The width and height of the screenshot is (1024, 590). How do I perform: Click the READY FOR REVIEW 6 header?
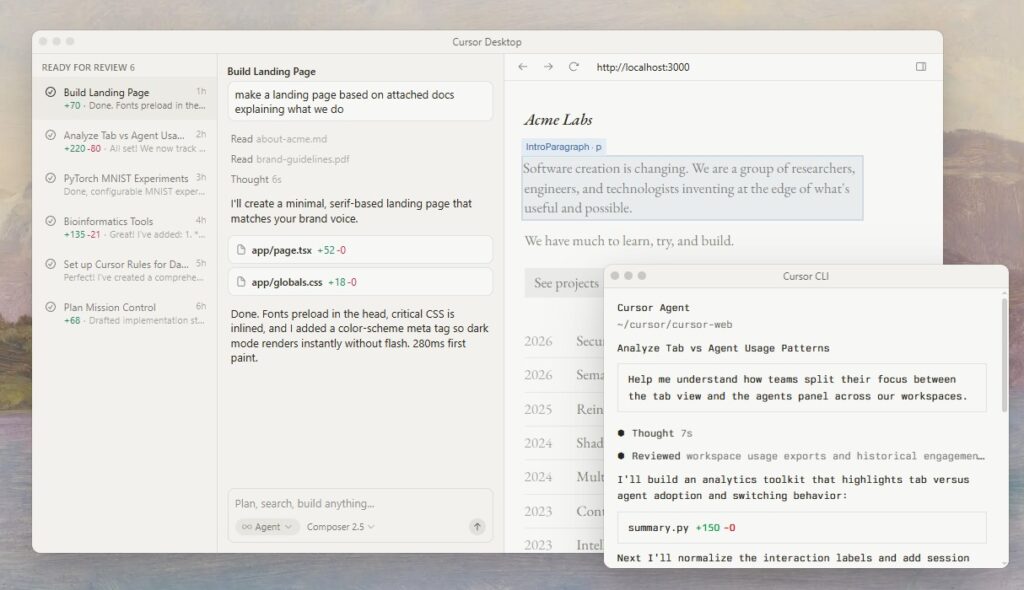point(88,67)
